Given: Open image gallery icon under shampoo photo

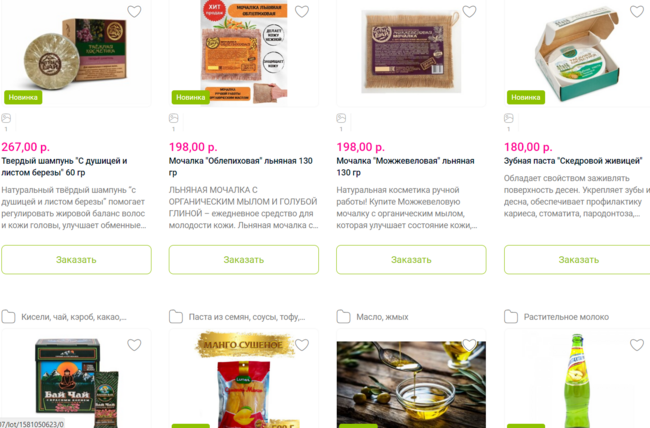Looking at the screenshot, I should click(6, 118).
